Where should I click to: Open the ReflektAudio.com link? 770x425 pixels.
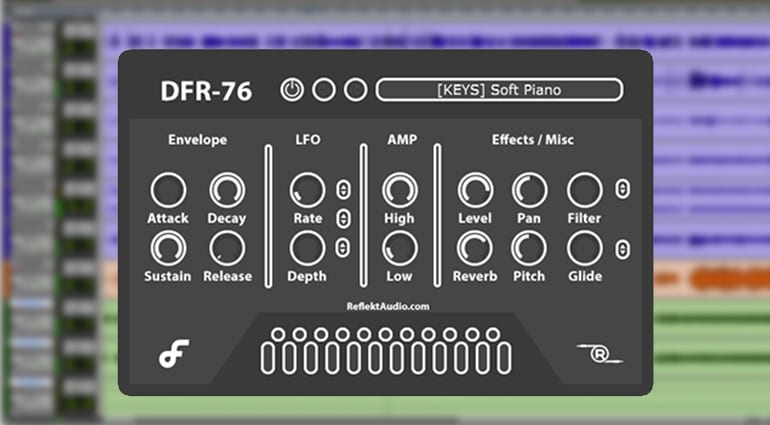[x=388, y=307]
